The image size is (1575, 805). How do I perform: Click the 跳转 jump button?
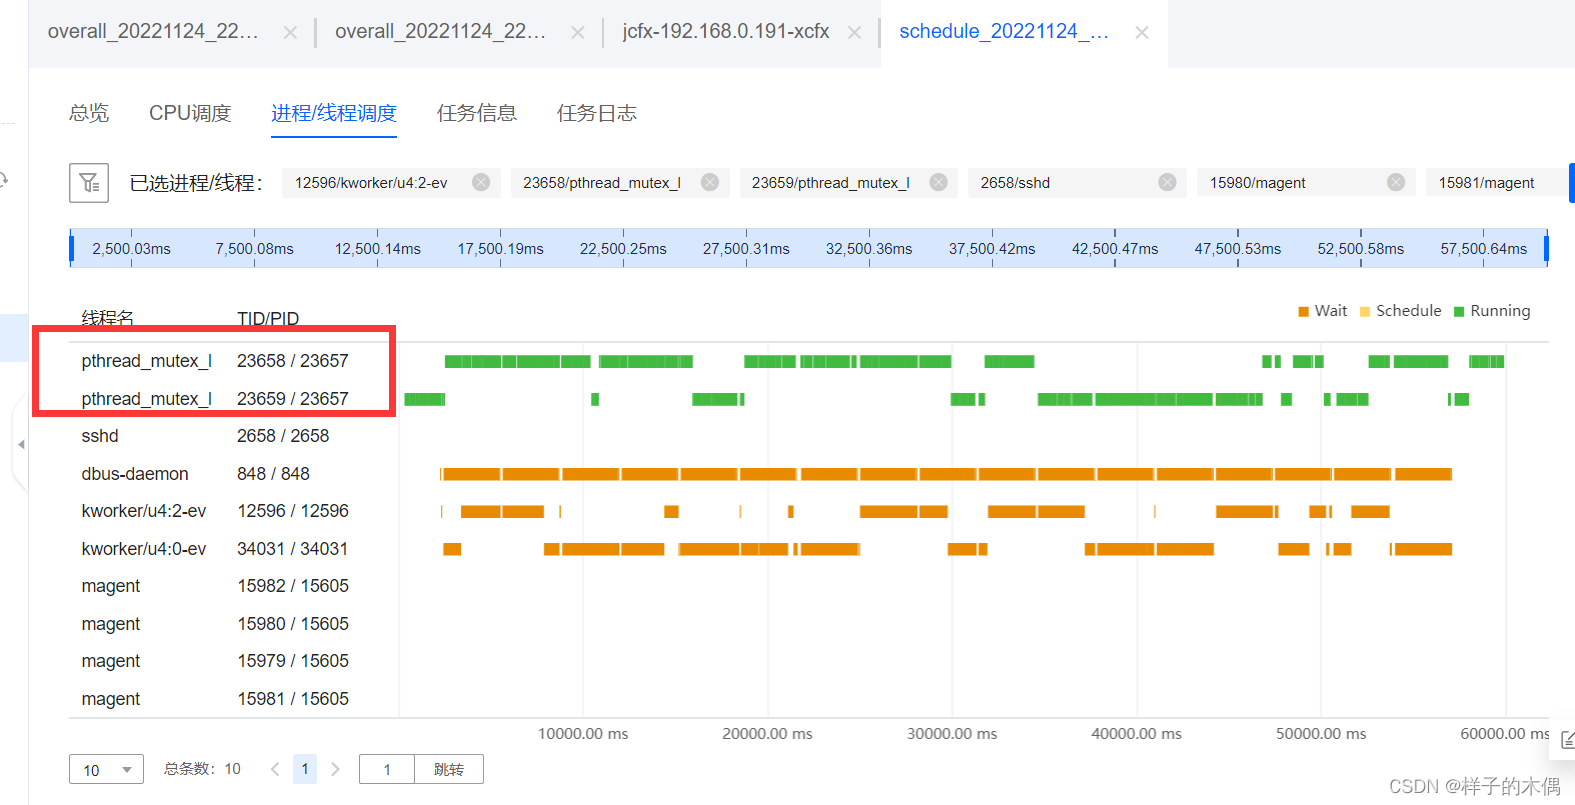[x=449, y=769]
